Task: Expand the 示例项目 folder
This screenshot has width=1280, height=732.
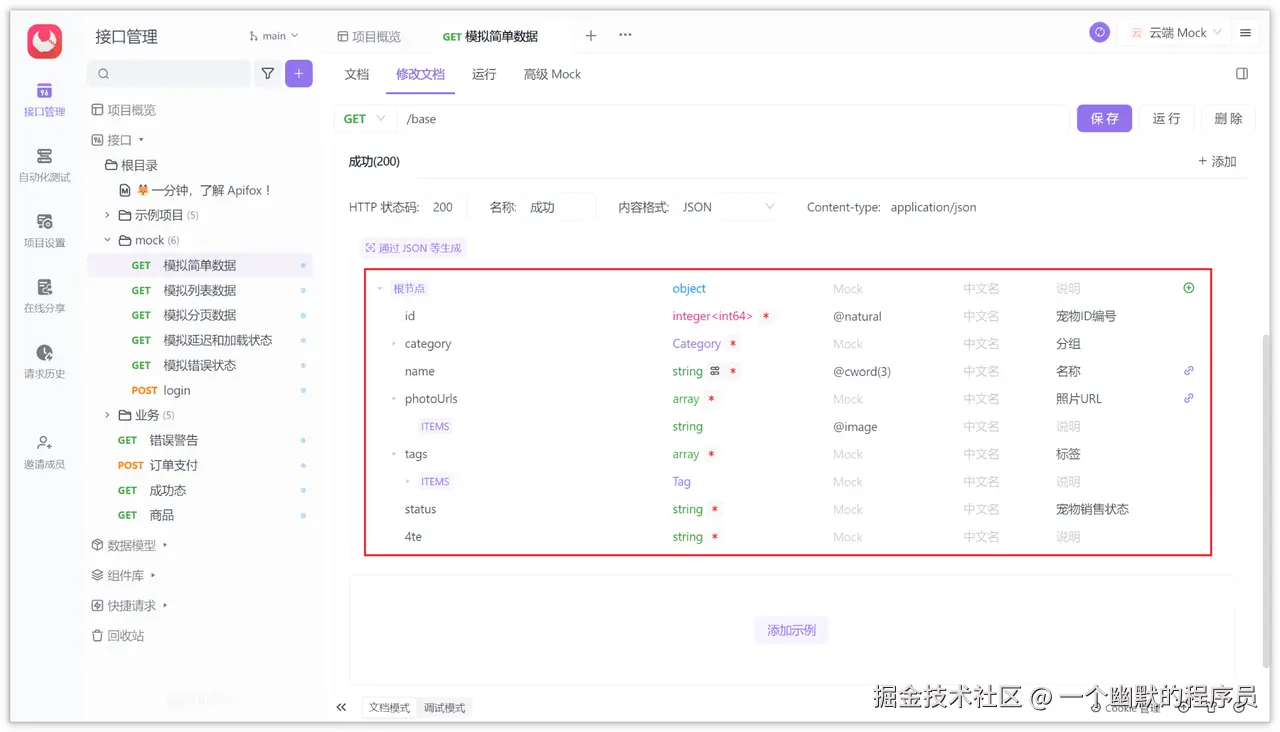Action: point(108,215)
